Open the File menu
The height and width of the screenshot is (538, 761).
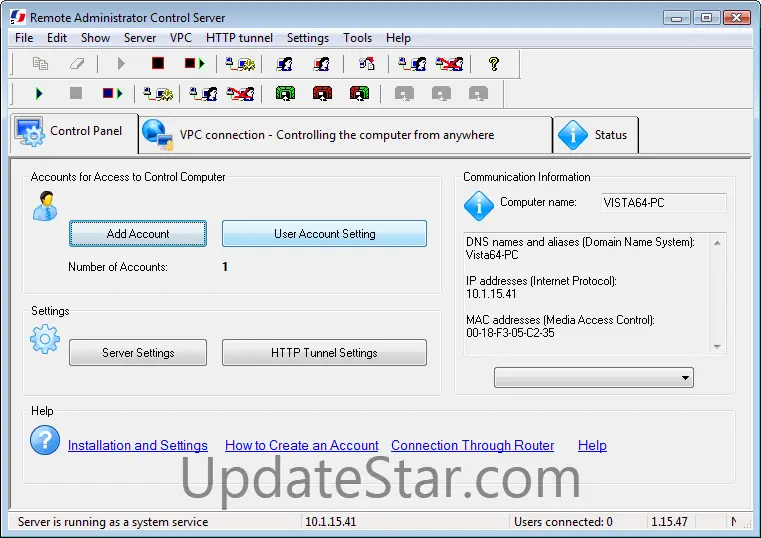coord(24,38)
